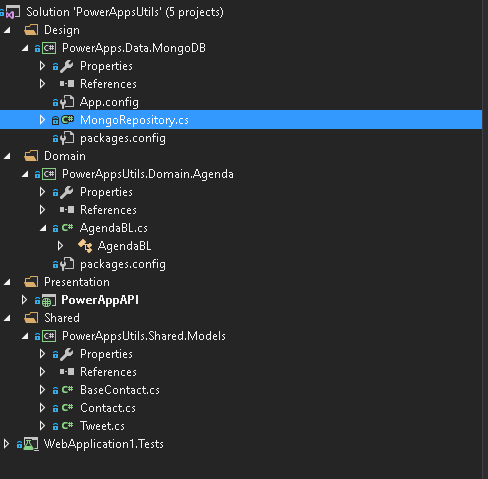Select packages.config under PowerAppsUtils.Domain.Agenda

pos(123,264)
